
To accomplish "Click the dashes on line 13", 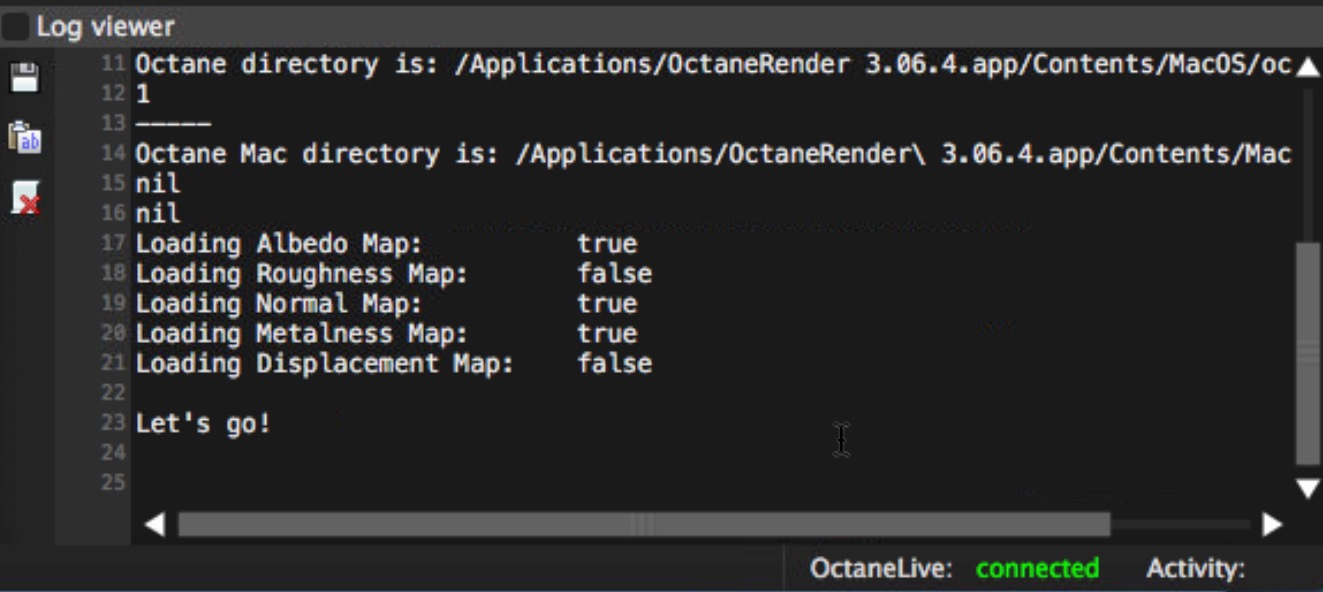I will click(x=173, y=125).
